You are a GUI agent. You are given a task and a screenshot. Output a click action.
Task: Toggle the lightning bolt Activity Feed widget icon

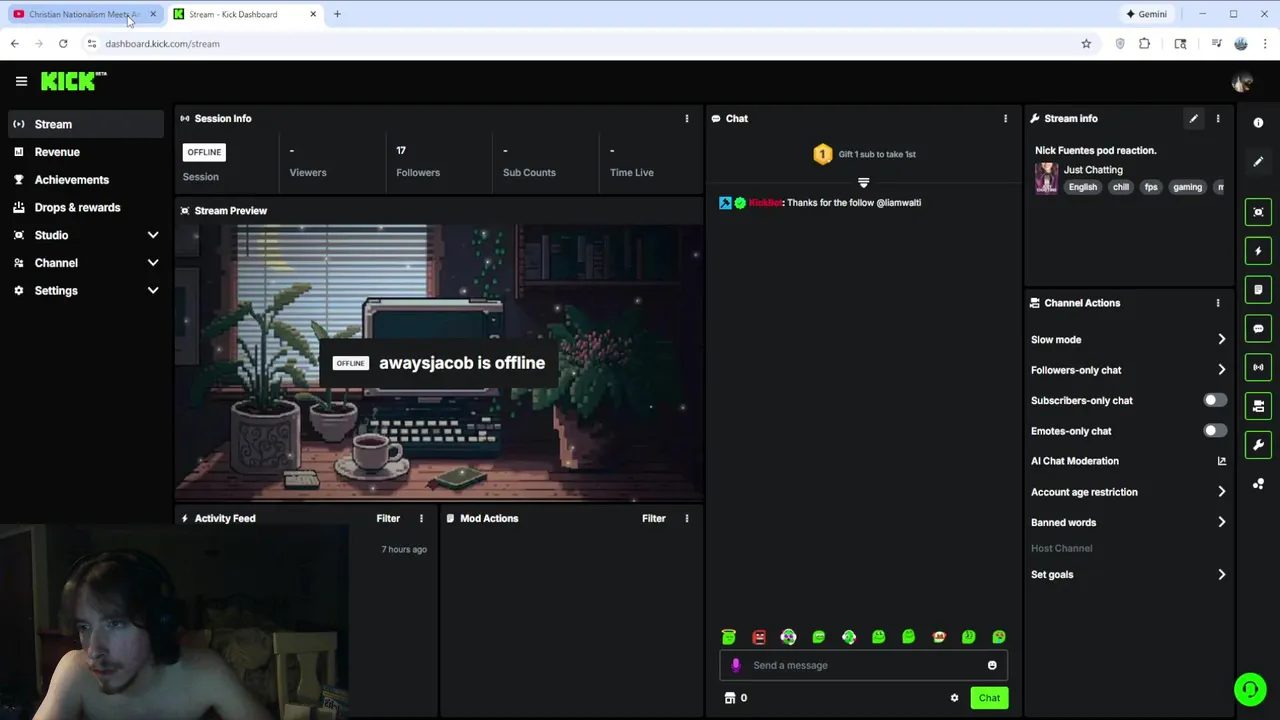[x=1258, y=251]
